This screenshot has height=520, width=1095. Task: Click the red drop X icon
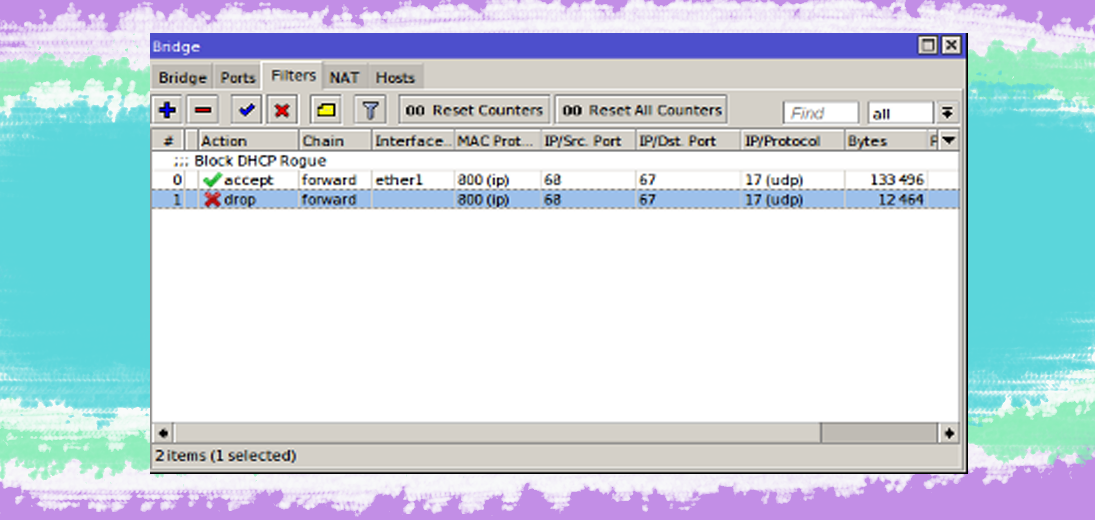click(x=212, y=200)
